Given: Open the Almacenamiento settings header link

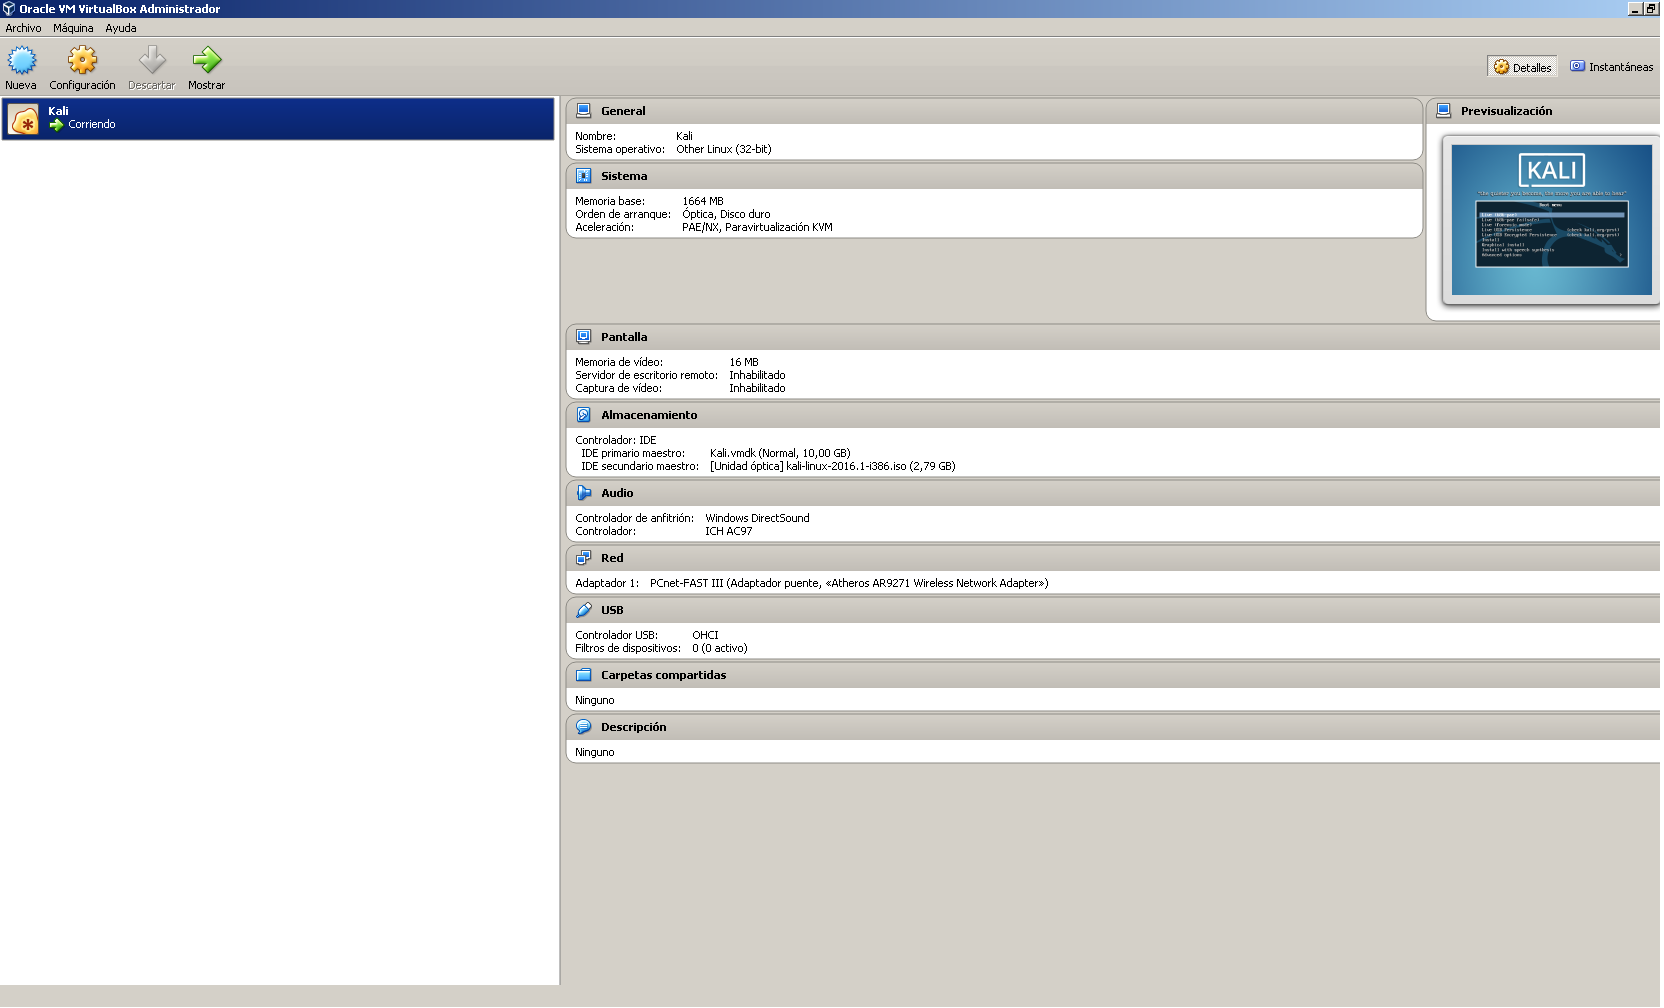Looking at the screenshot, I should point(649,415).
